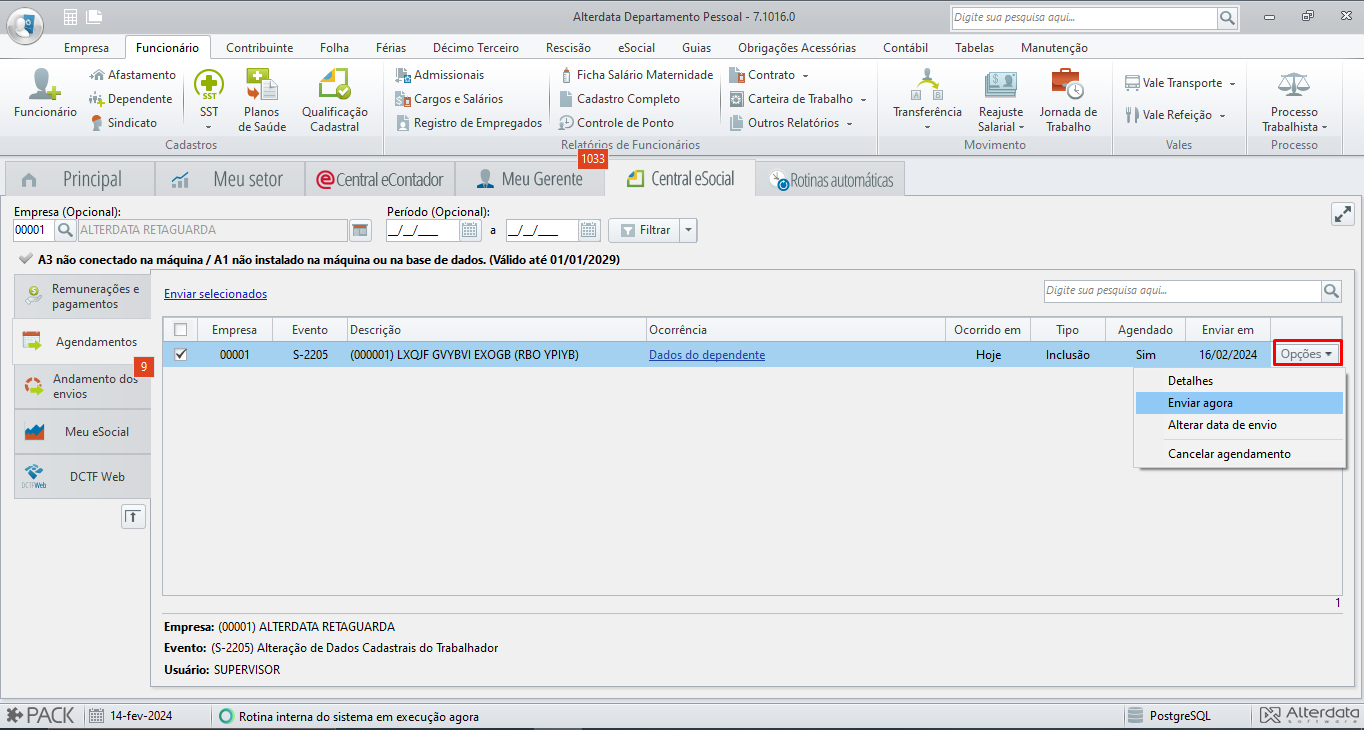
Task: Click the Empresa code input field
Action: pos(33,230)
